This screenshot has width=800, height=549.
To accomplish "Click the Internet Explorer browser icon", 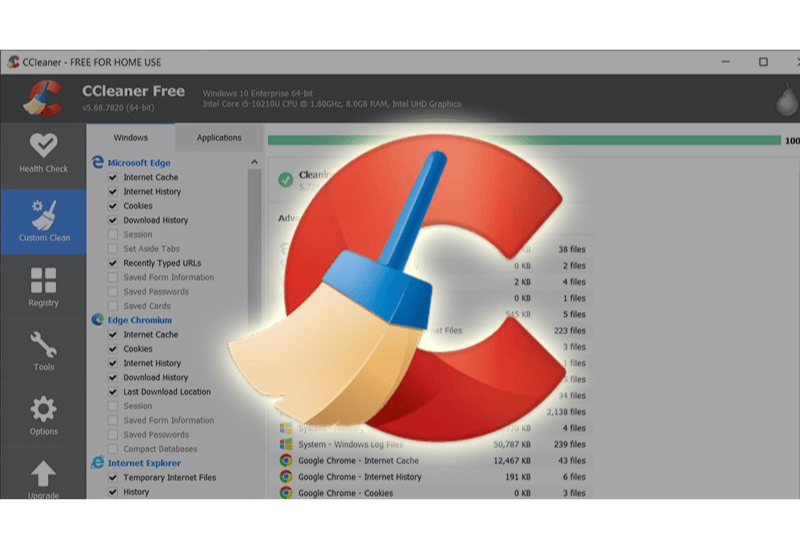I will coord(97,462).
